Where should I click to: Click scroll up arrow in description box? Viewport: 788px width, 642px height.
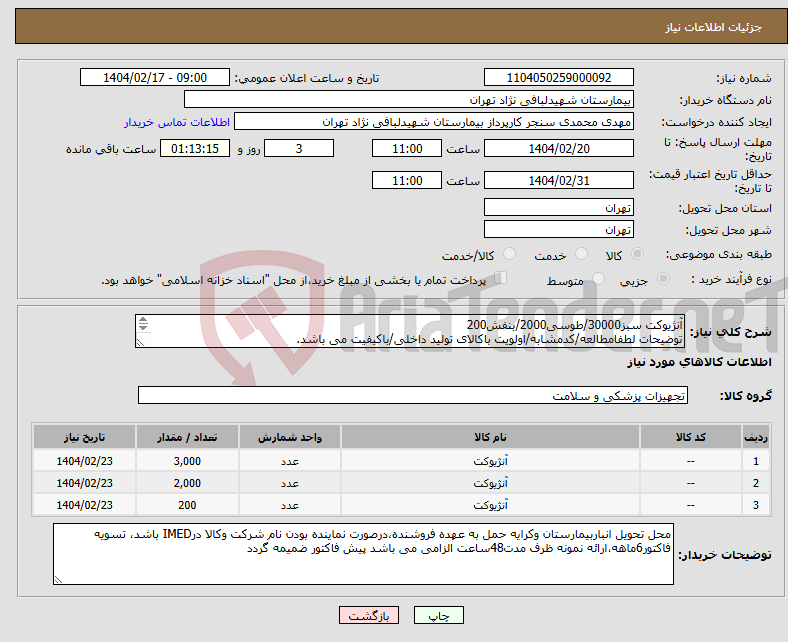click(x=143, y=320)
